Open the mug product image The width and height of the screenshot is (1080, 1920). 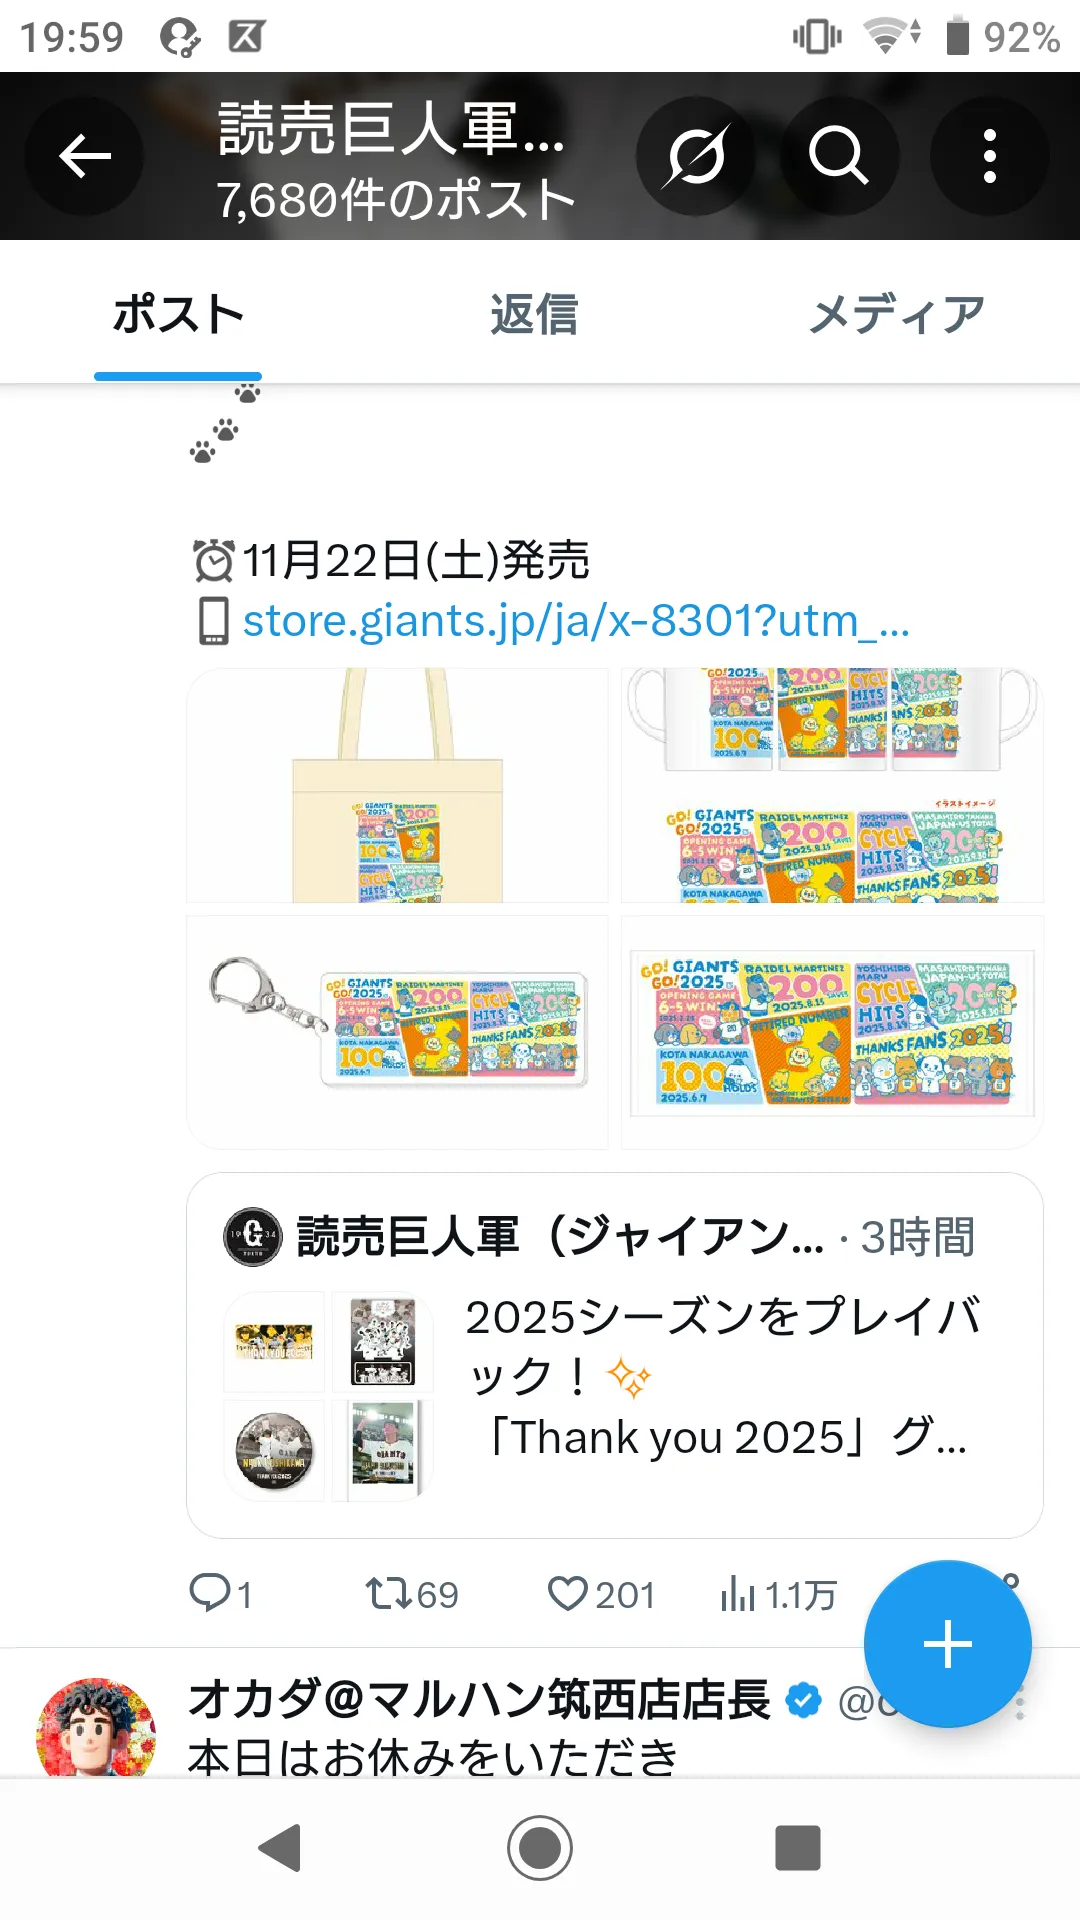(x=832, y=786)
